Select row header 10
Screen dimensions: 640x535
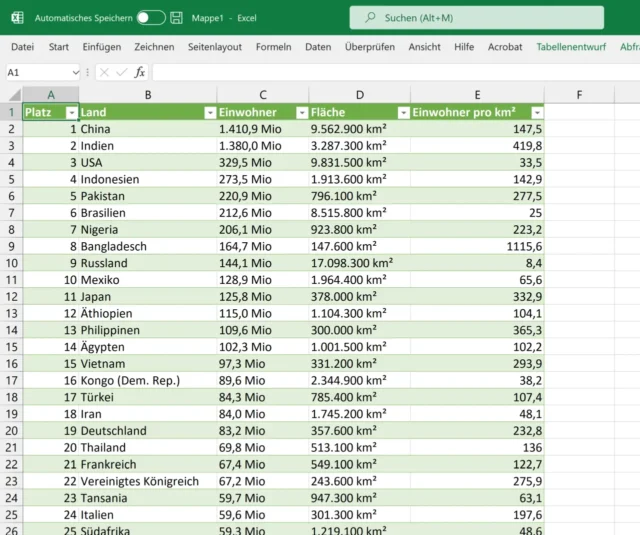pyautogui.click(x=11, y=263)
